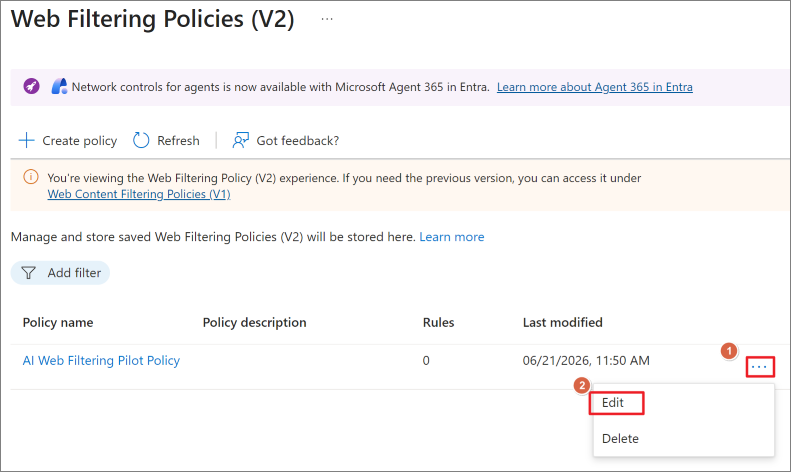Click the plus icon for Create policy
The height and width of the screenshot is (472, 791).
[26, 140]
